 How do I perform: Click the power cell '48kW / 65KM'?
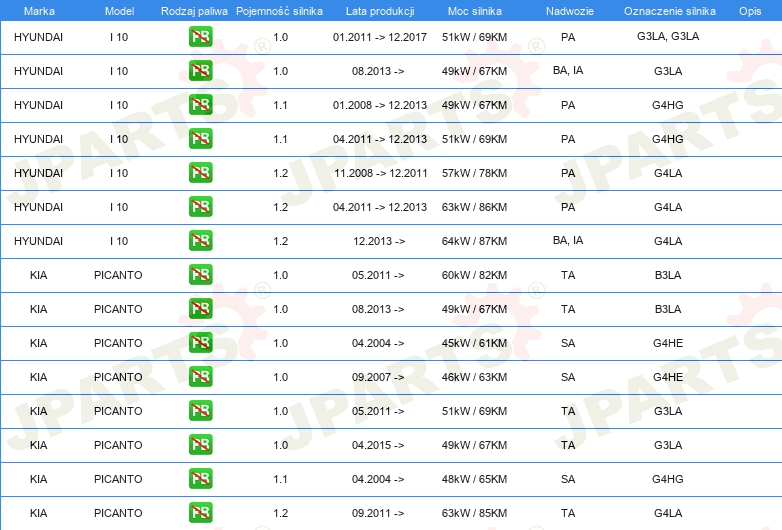coord(474,479)
